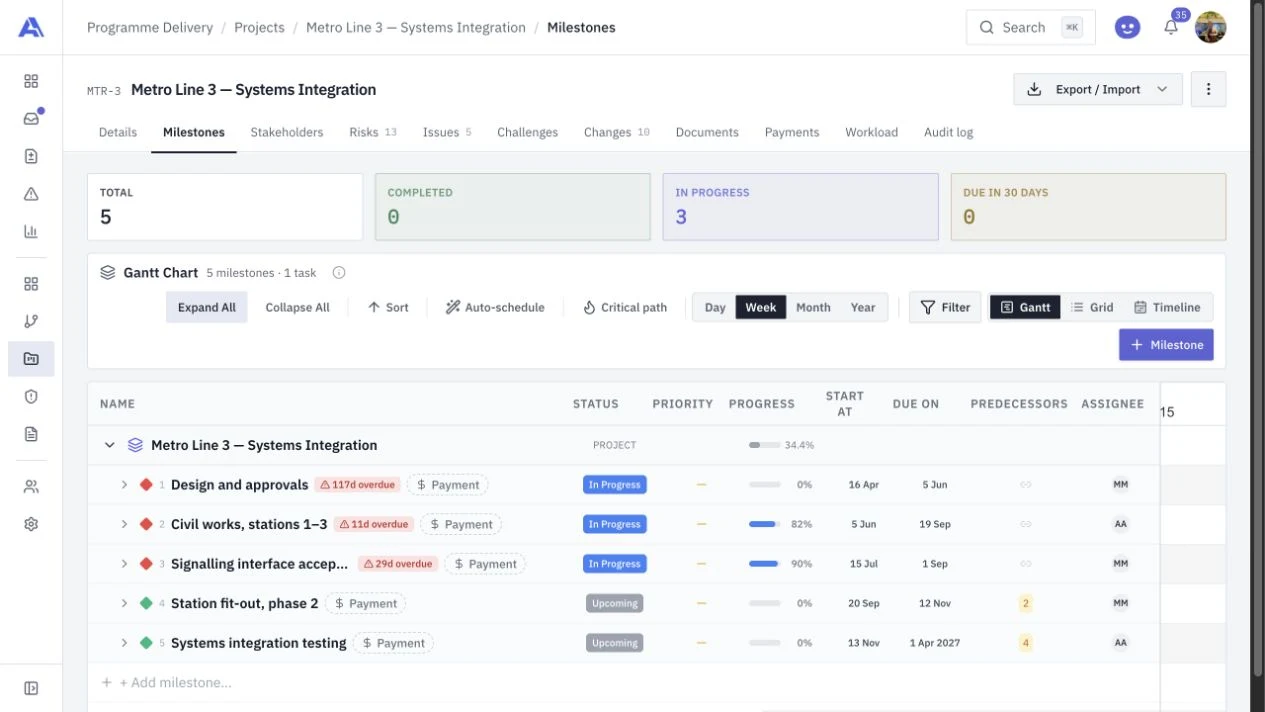Click the + Milestone button
This screenshot has width=1265, height=712.
pyautogui.click(x=1166, y=345)
